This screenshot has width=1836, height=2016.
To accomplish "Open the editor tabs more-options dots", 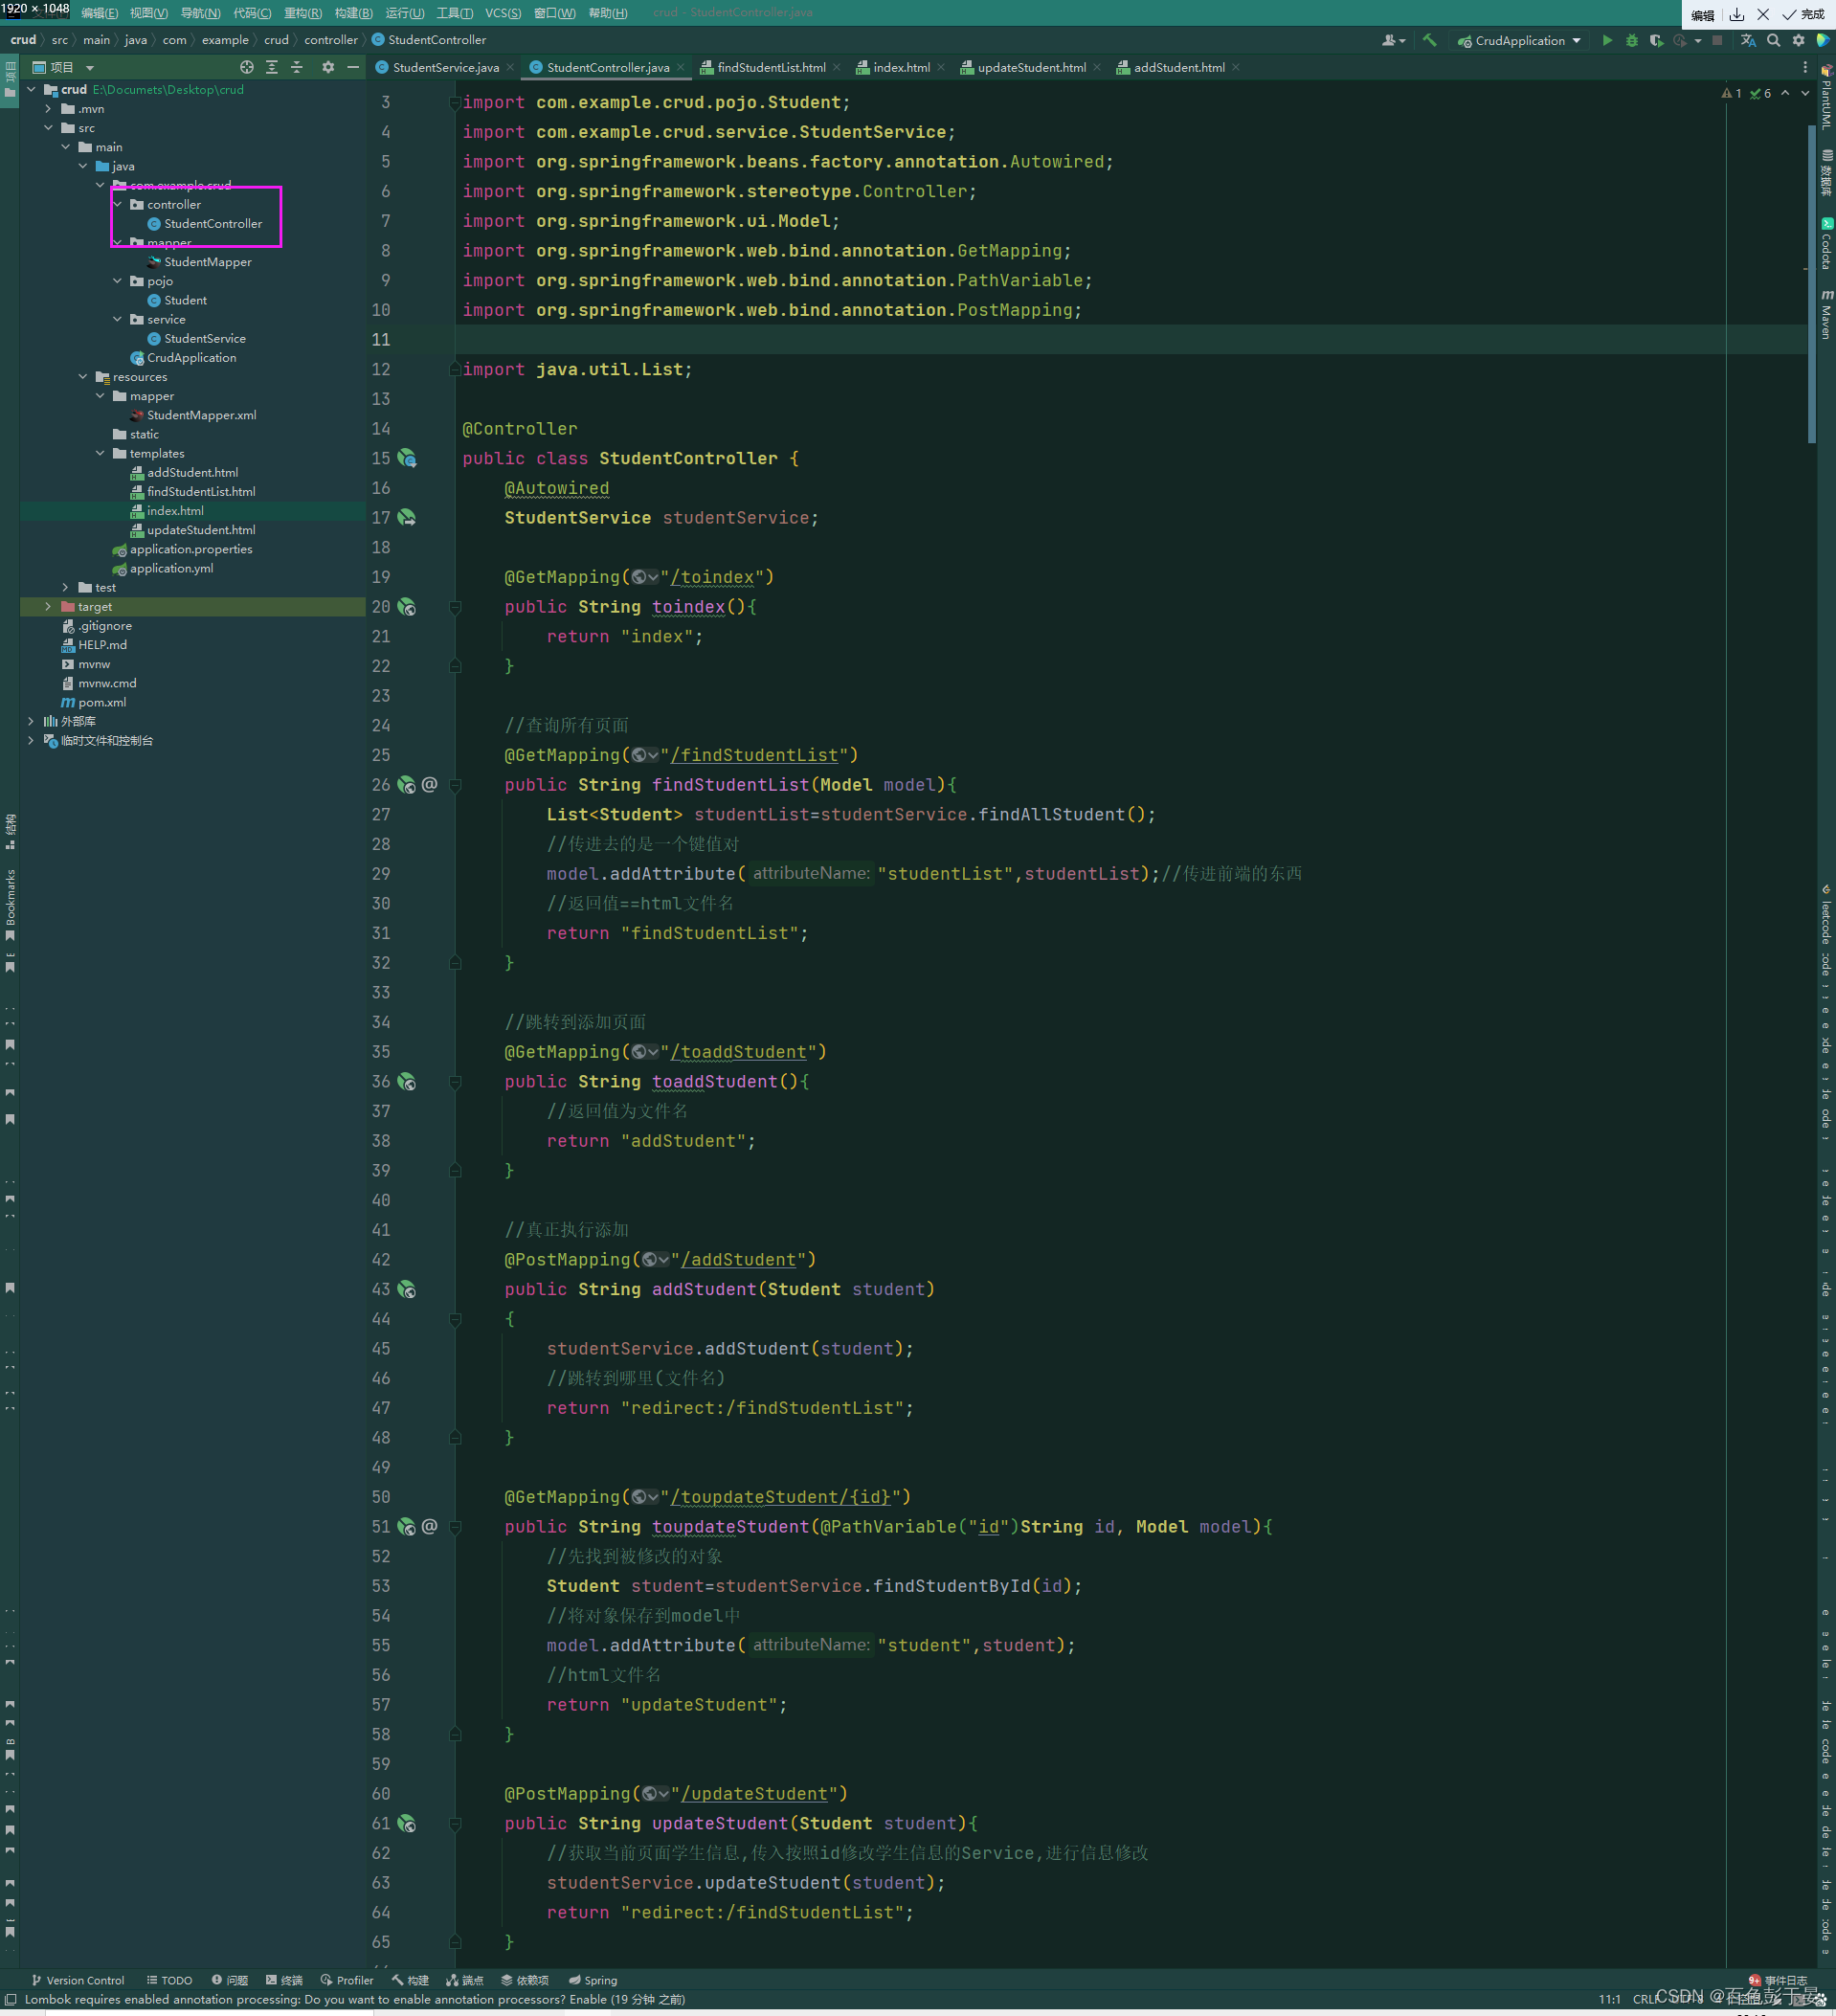I will [1805, 67].
